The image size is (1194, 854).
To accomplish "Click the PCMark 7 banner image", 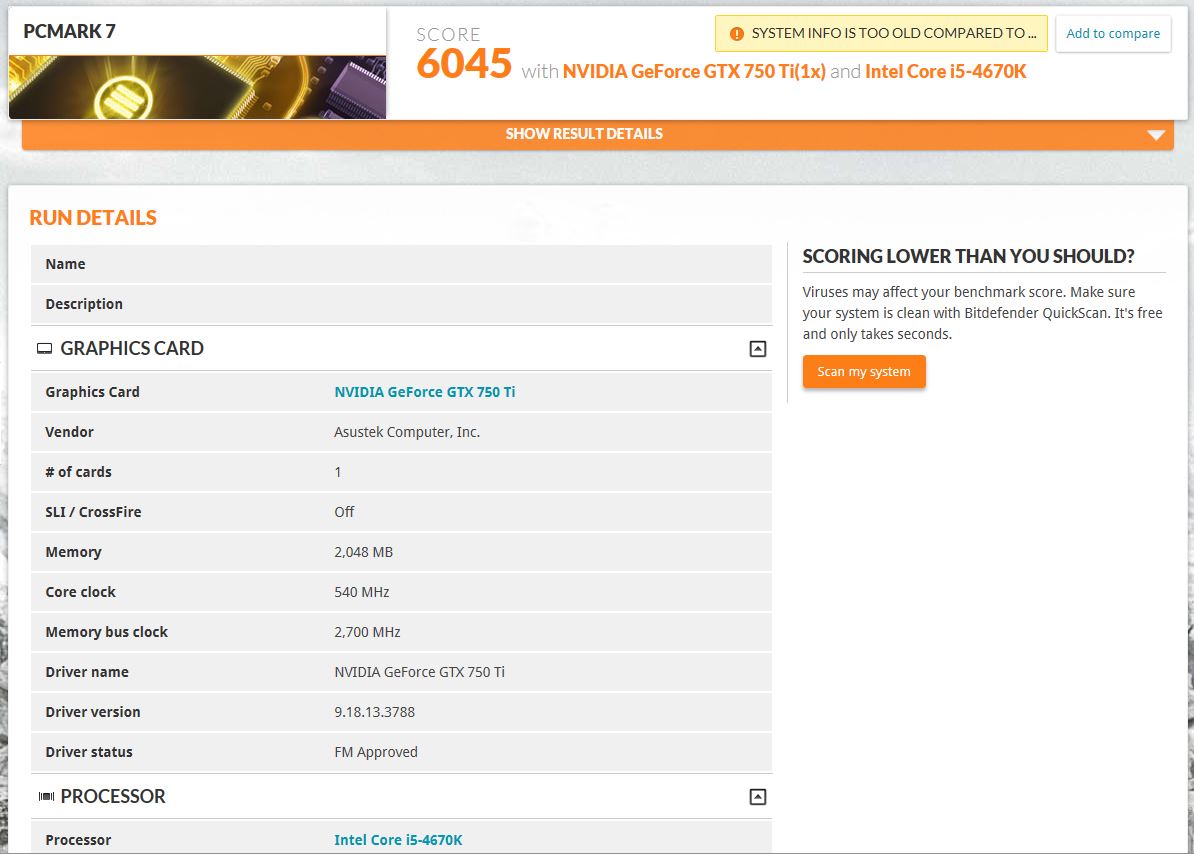I will [197, 87].
